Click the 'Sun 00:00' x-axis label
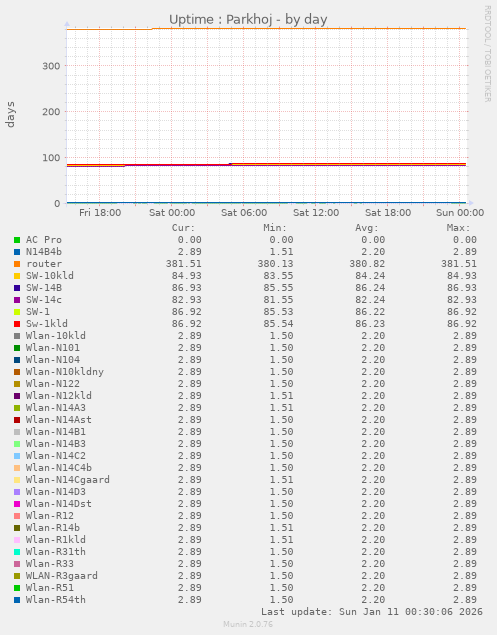The height and width of the screenshot is (635, 497). tap(460, 213)
